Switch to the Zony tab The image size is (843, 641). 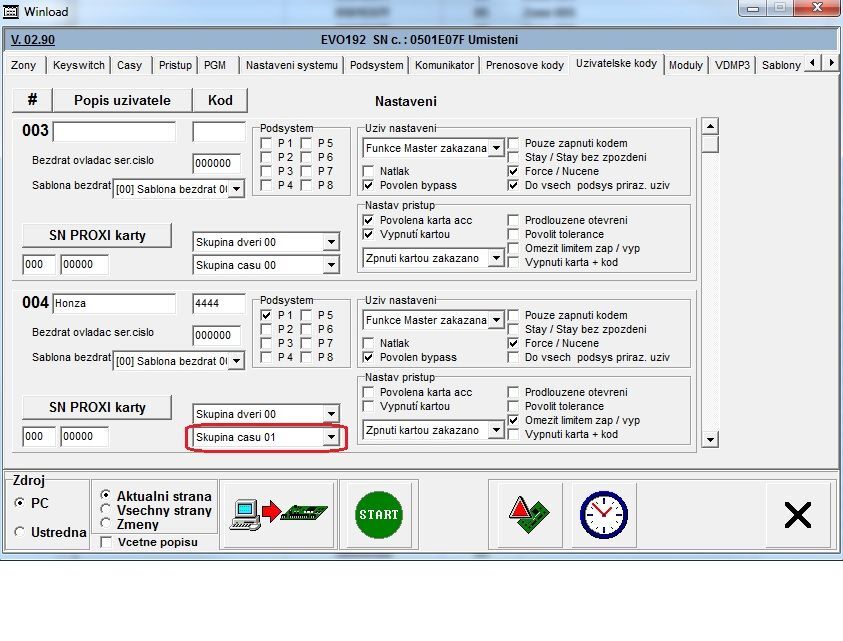23,65
